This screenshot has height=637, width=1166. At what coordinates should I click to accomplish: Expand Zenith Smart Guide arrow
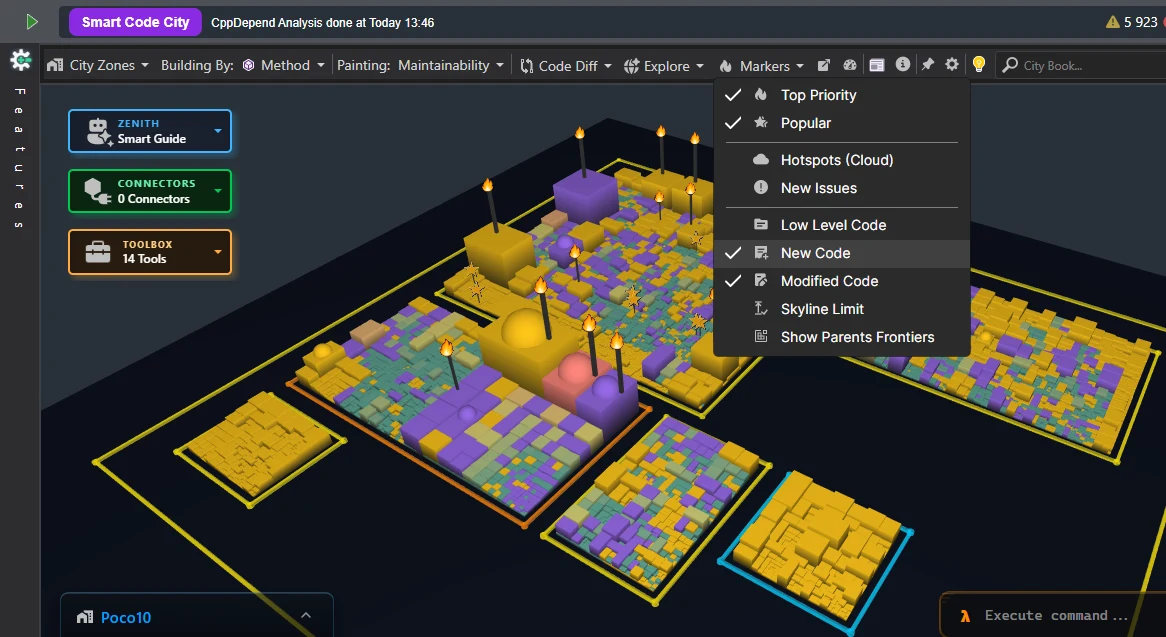tap(218, 131)
